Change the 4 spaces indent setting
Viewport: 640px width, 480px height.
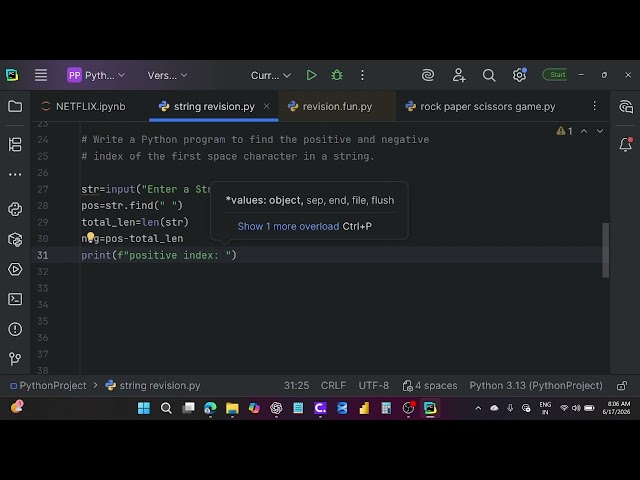pyautogui.click(x=430, y=386)
